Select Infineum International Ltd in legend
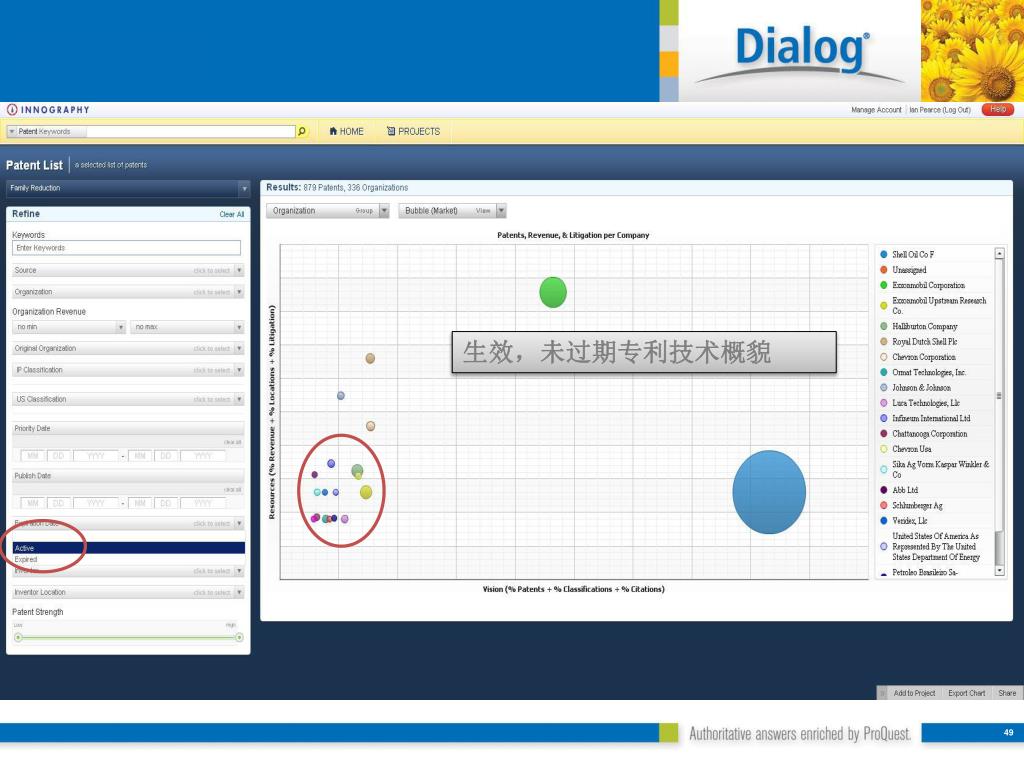This screenshot has height=768, width=1024. (931, 419)
